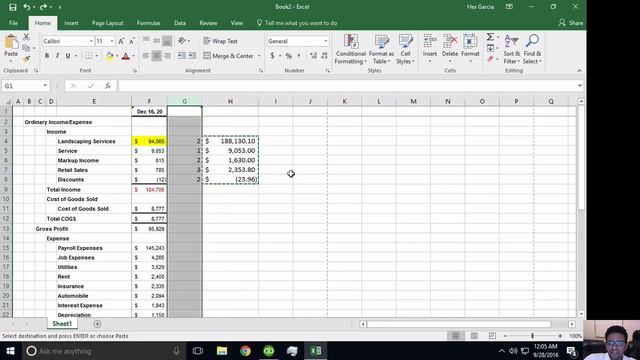This screenshot has height=360, width=640.
Task: Open the File tab
Action: point(13,23)
